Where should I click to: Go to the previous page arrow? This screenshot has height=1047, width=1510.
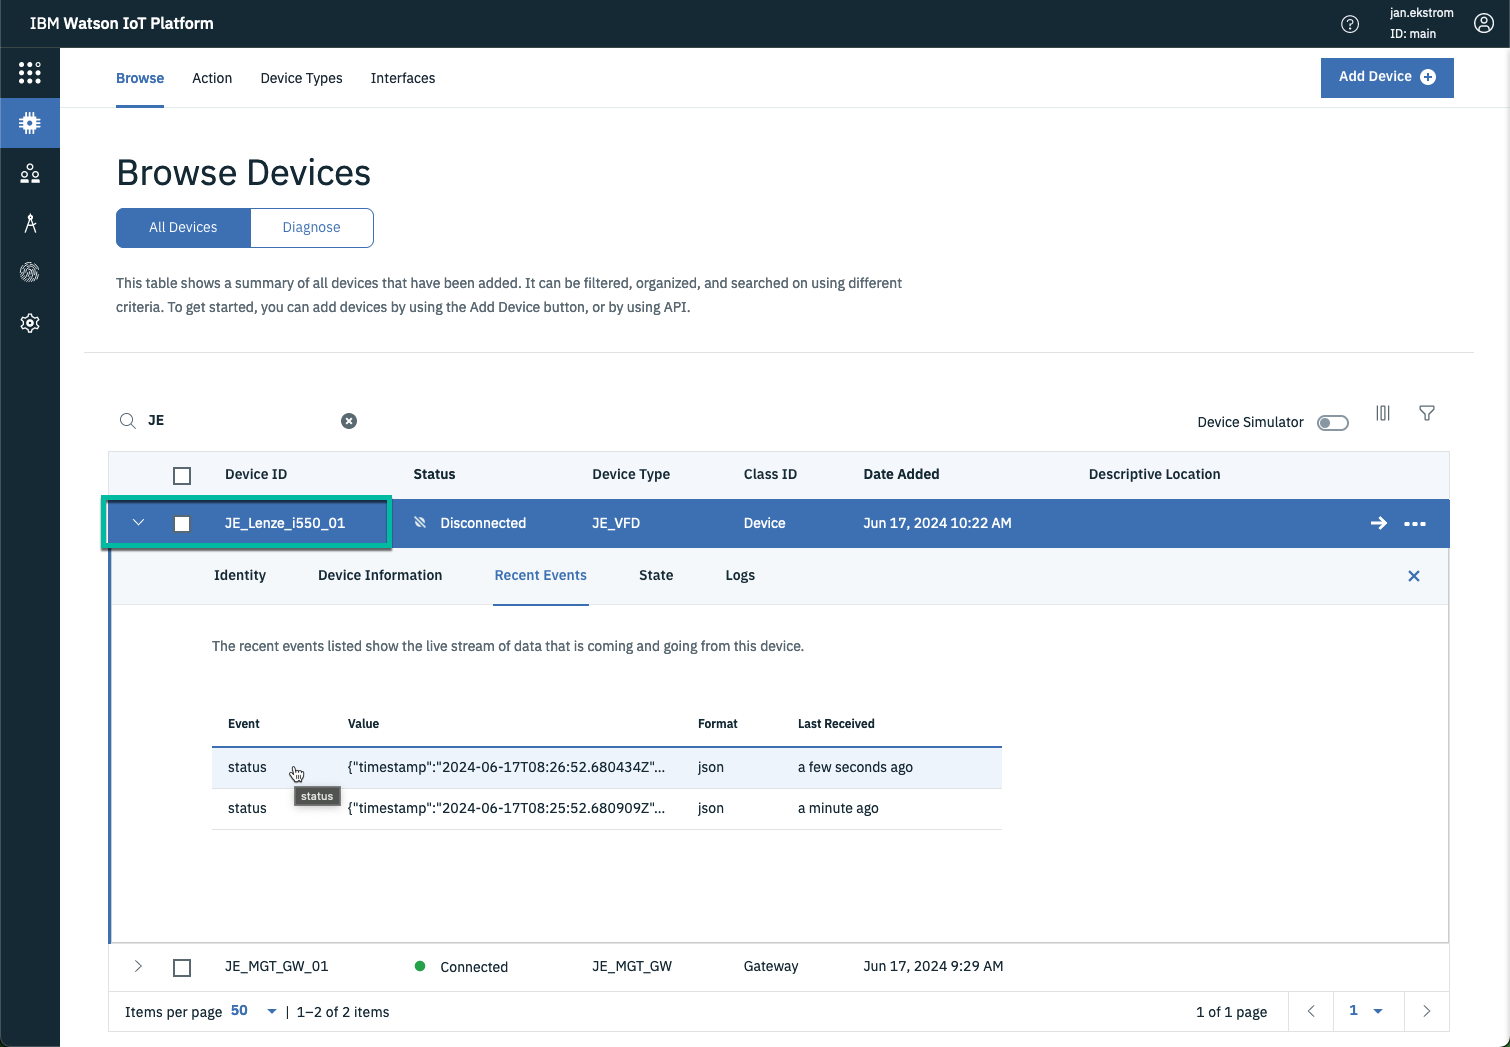[x=1312, y=1011]
